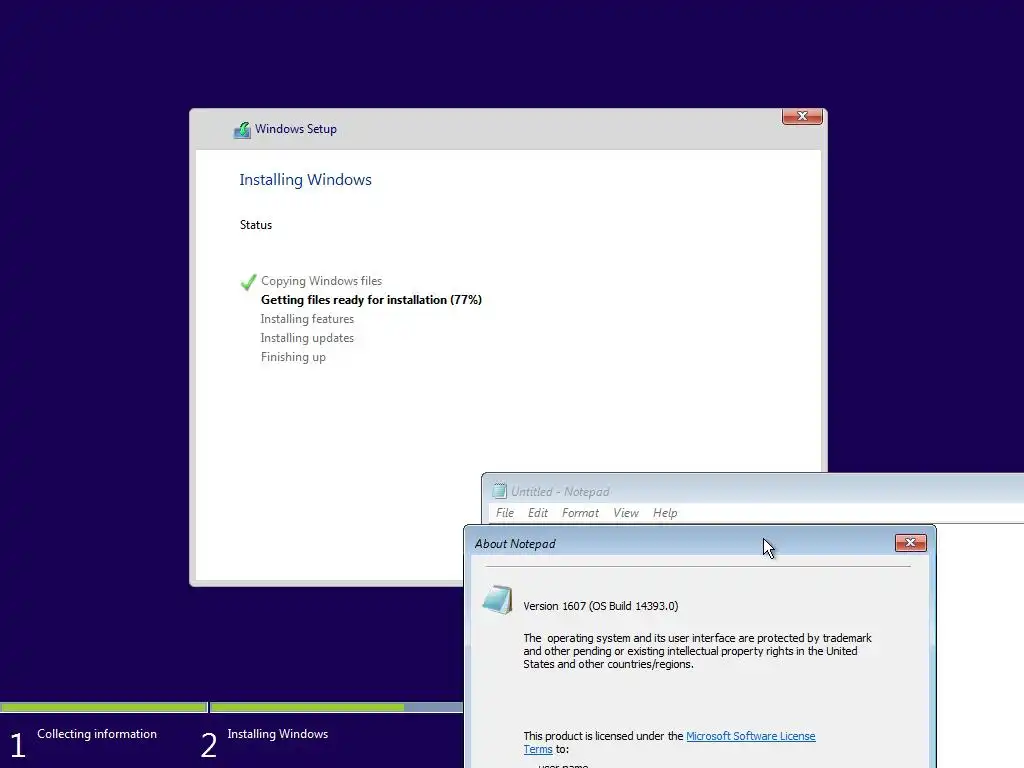Screen dimensions: 1024x768
Task: Click the 'Installing Windows' heading in Setup
Action: [305, 180]
